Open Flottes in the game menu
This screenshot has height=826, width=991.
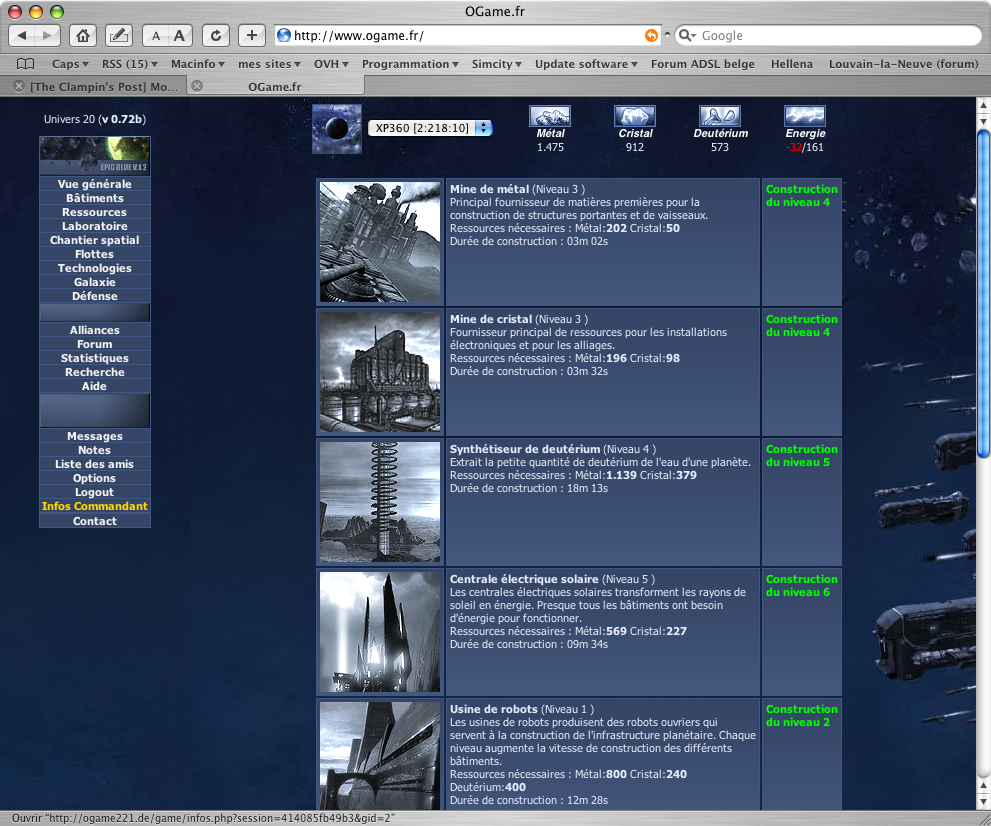95,254
